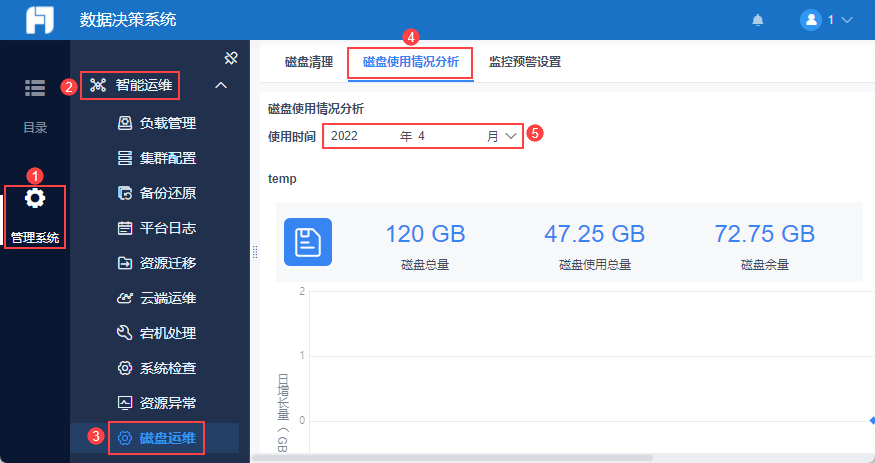Click the 宕机处理 wrench icon
This screenshot has height=463, width=875.
[x=125, y=333]
